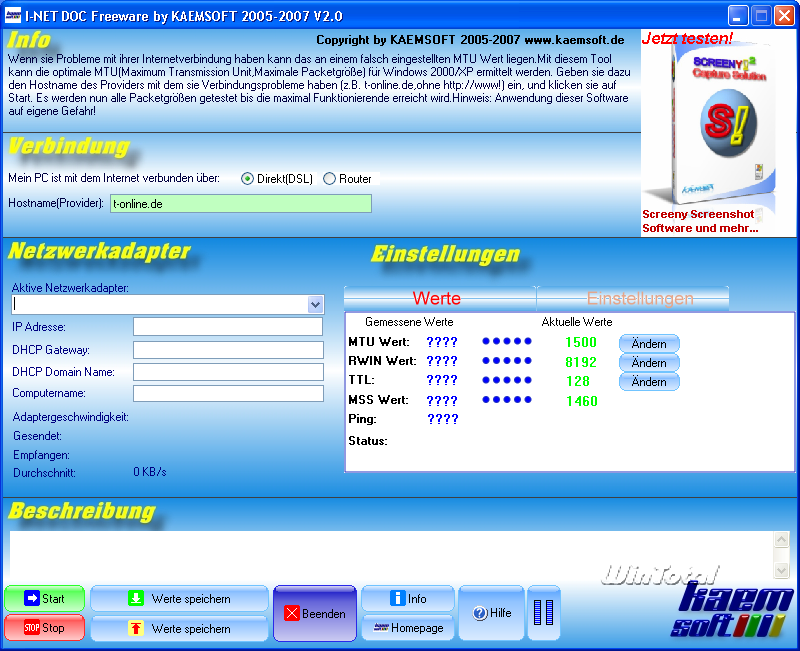Click the current RWIN value 8192

pyautogui.click(x=581, y=362)
